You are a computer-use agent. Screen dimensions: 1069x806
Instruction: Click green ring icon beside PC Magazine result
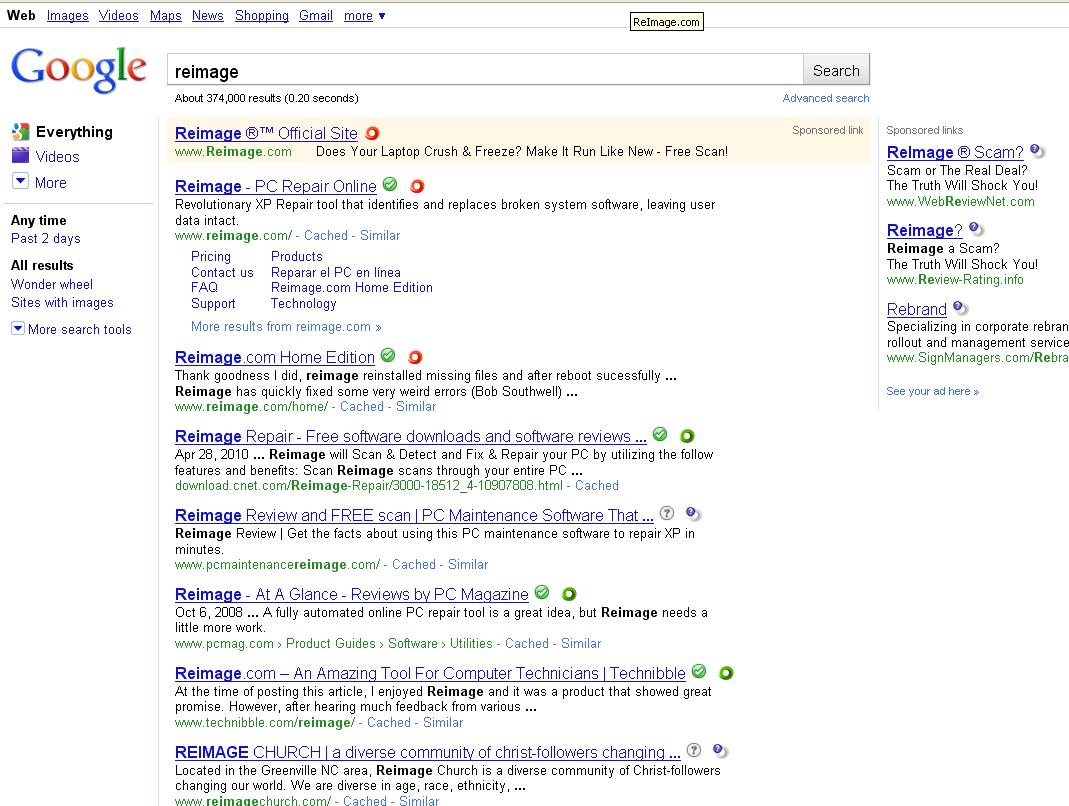[569, 594]
